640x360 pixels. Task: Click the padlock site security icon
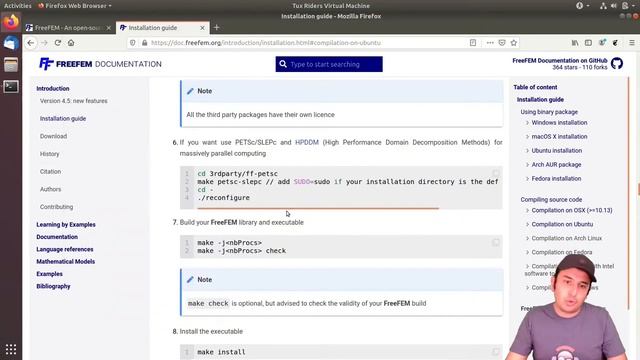144,43
